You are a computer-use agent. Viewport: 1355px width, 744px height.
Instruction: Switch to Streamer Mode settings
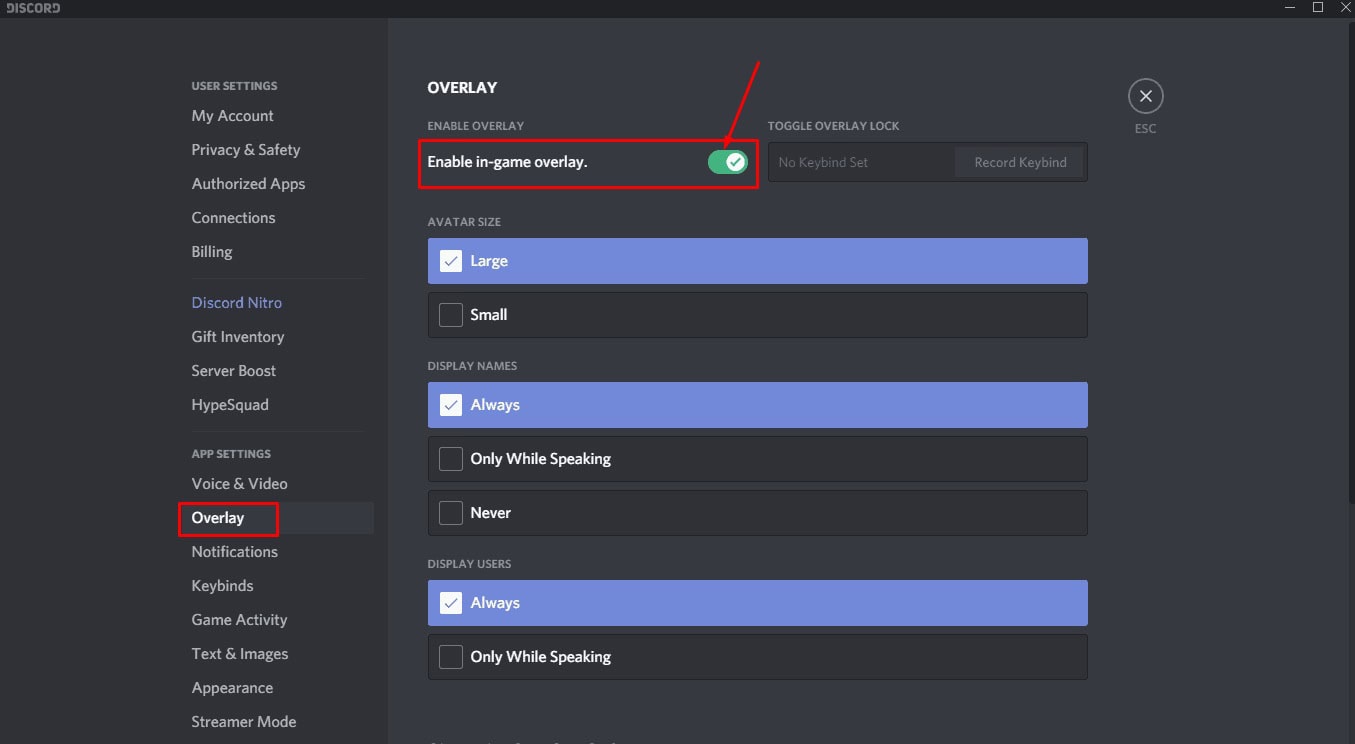pos(243,722)
